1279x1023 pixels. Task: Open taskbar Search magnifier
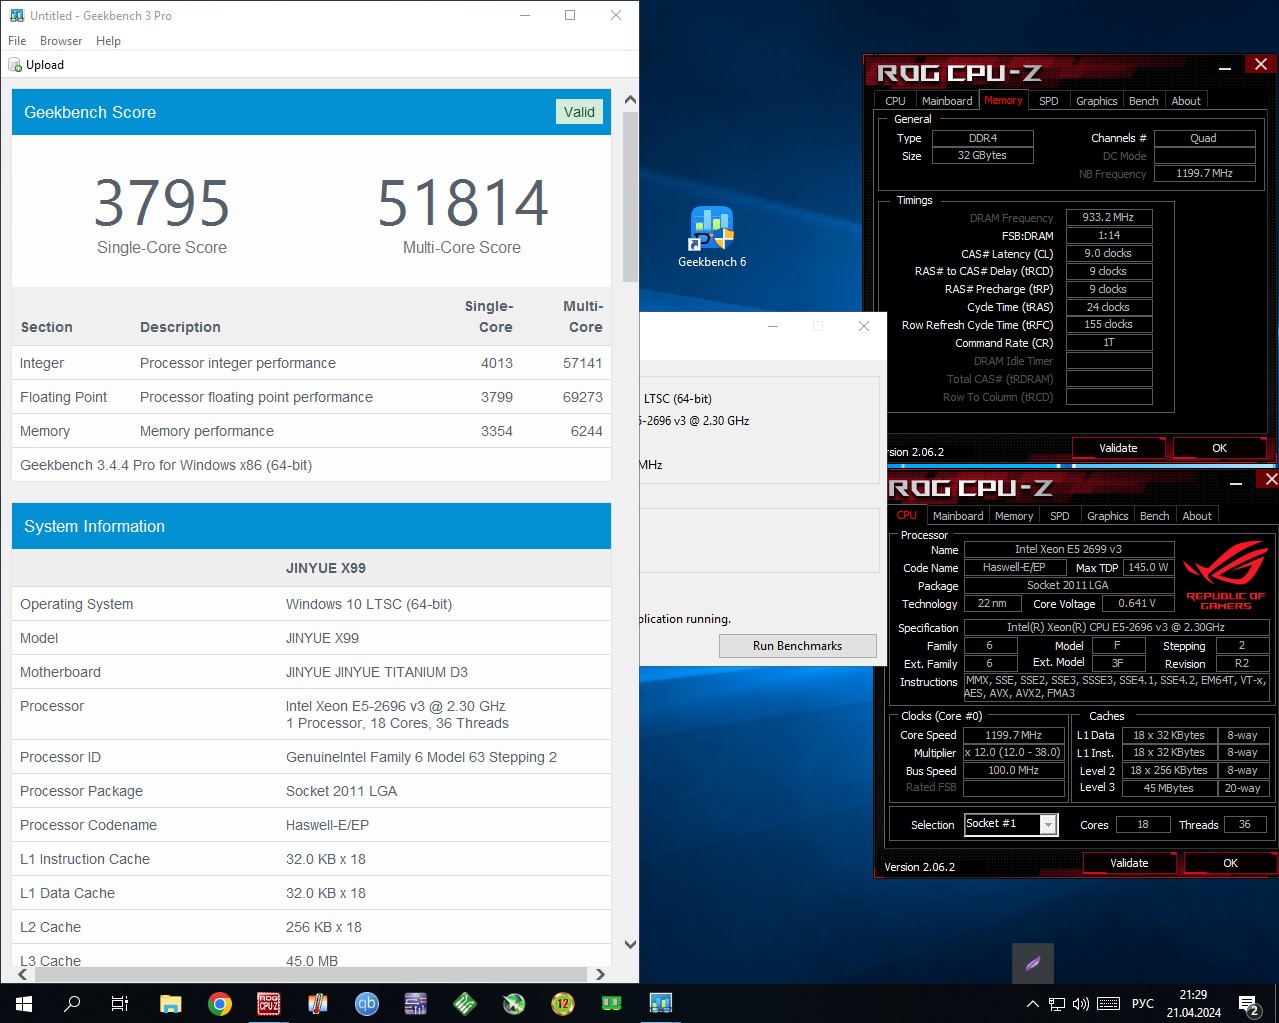[x=72, y=1003]
